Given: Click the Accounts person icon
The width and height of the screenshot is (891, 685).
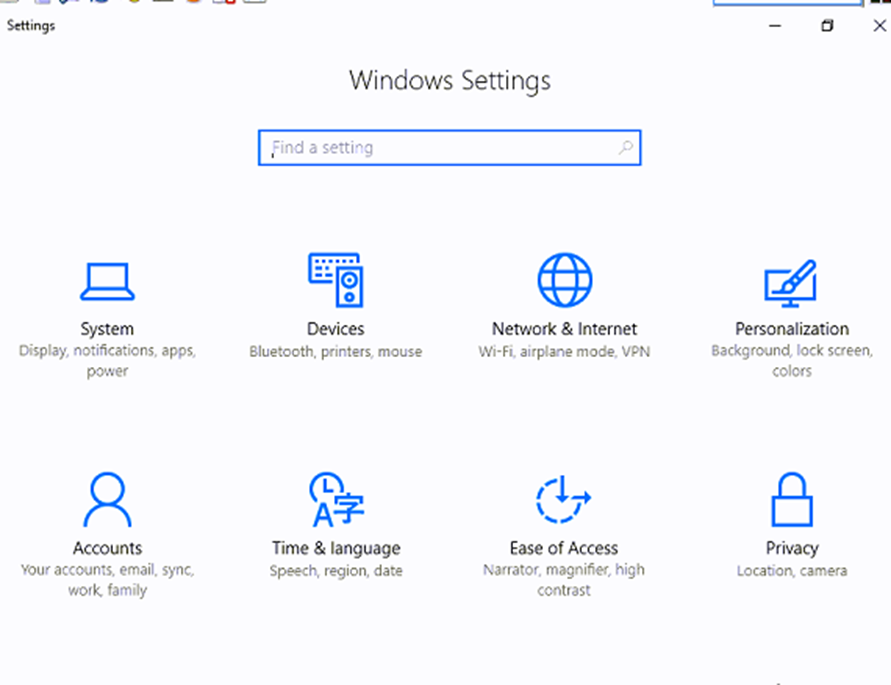Looking at the screenshot, I should point(107,500).
